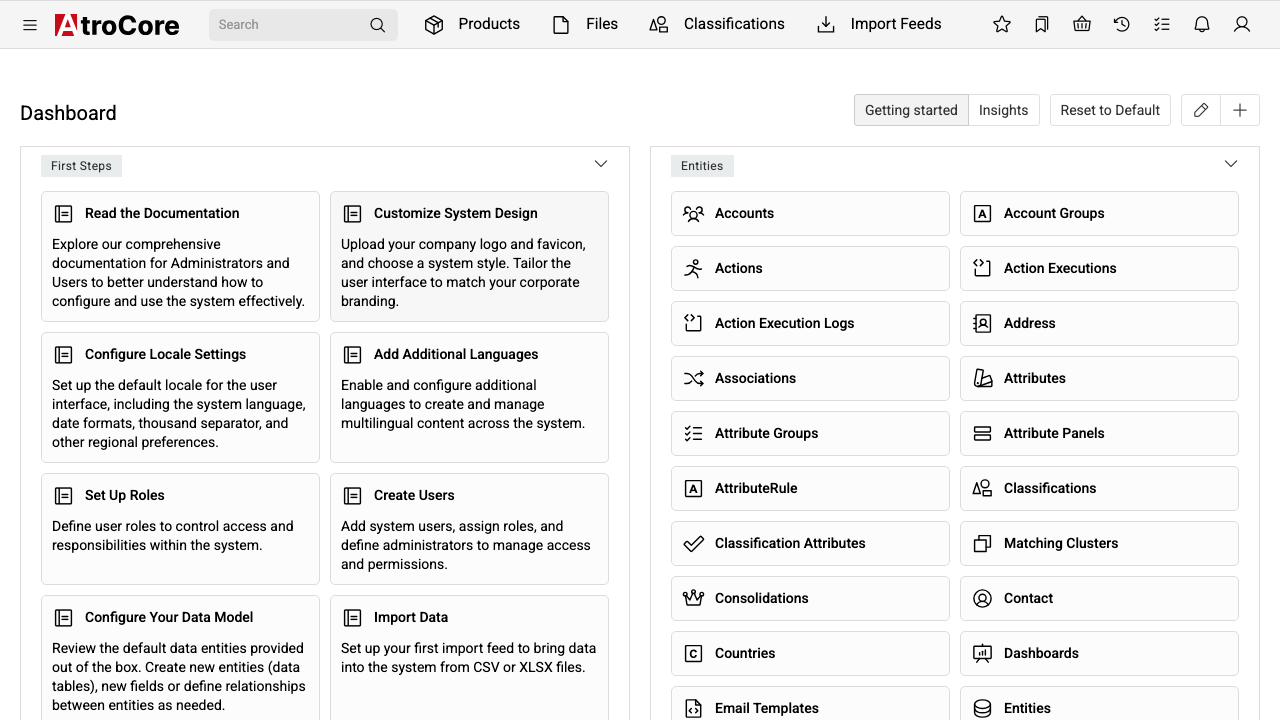
Task: Open favorites star icon
Action: [x=1002, y=25]
